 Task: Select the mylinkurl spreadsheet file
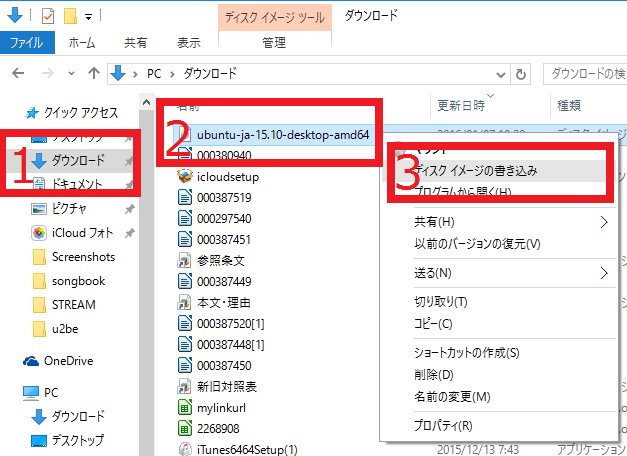coord(183,407)
